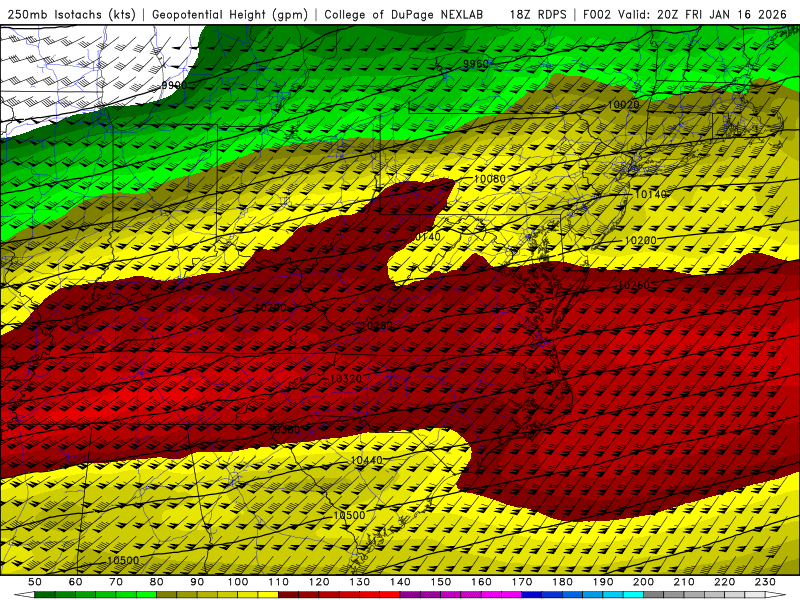Click the '18Z RDPS' model run label
The width and height of the screenshot is (800, 600).
tap(538, 15)
